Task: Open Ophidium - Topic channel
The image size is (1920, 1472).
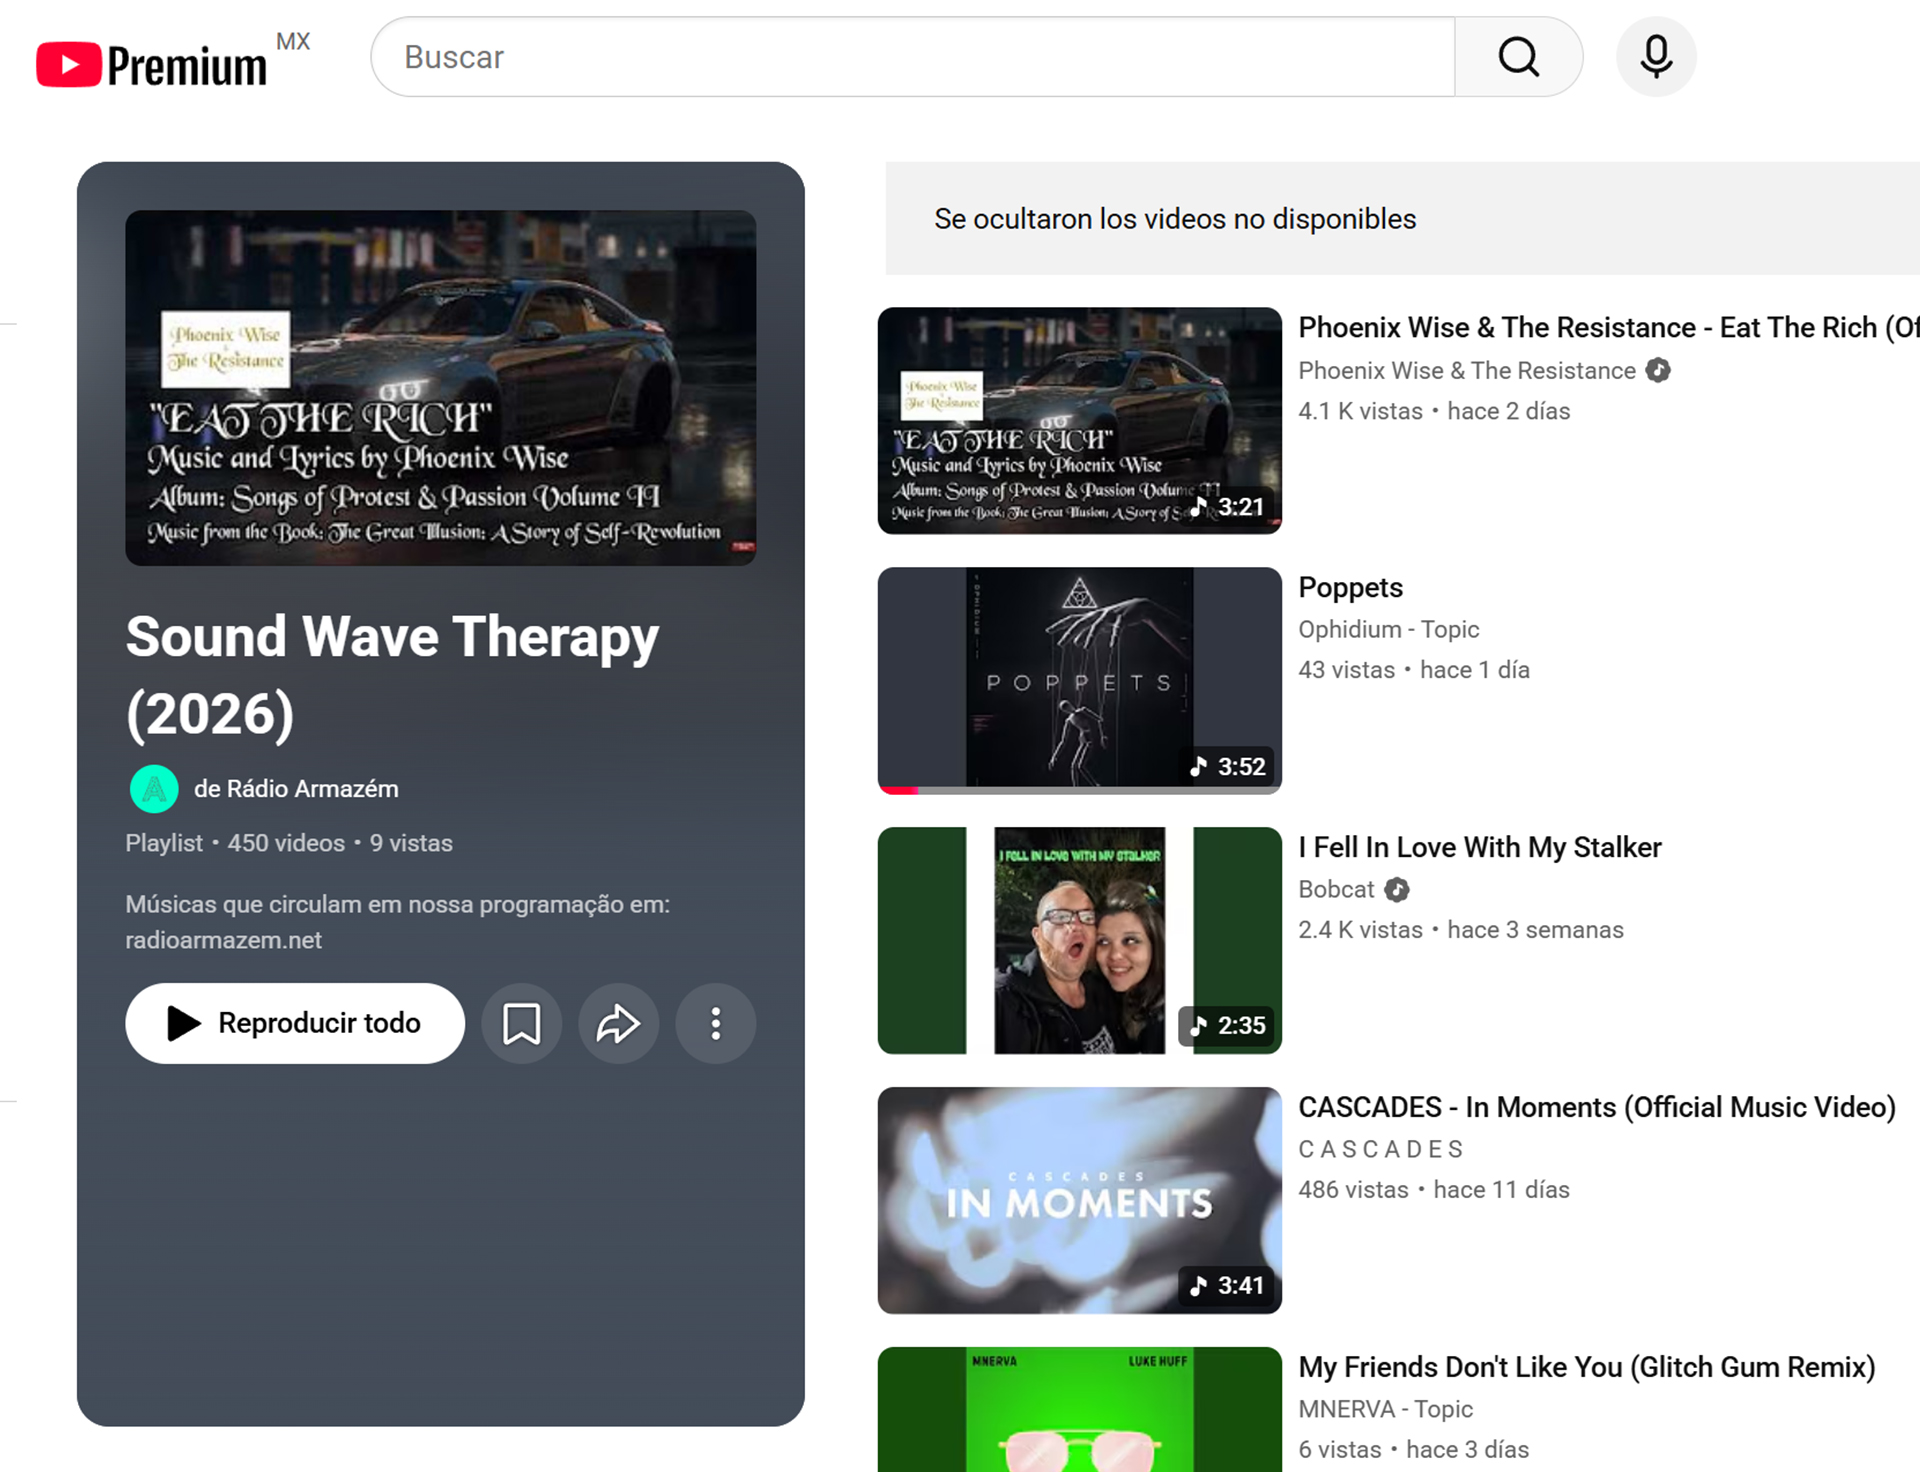Action: point(1388,629)
